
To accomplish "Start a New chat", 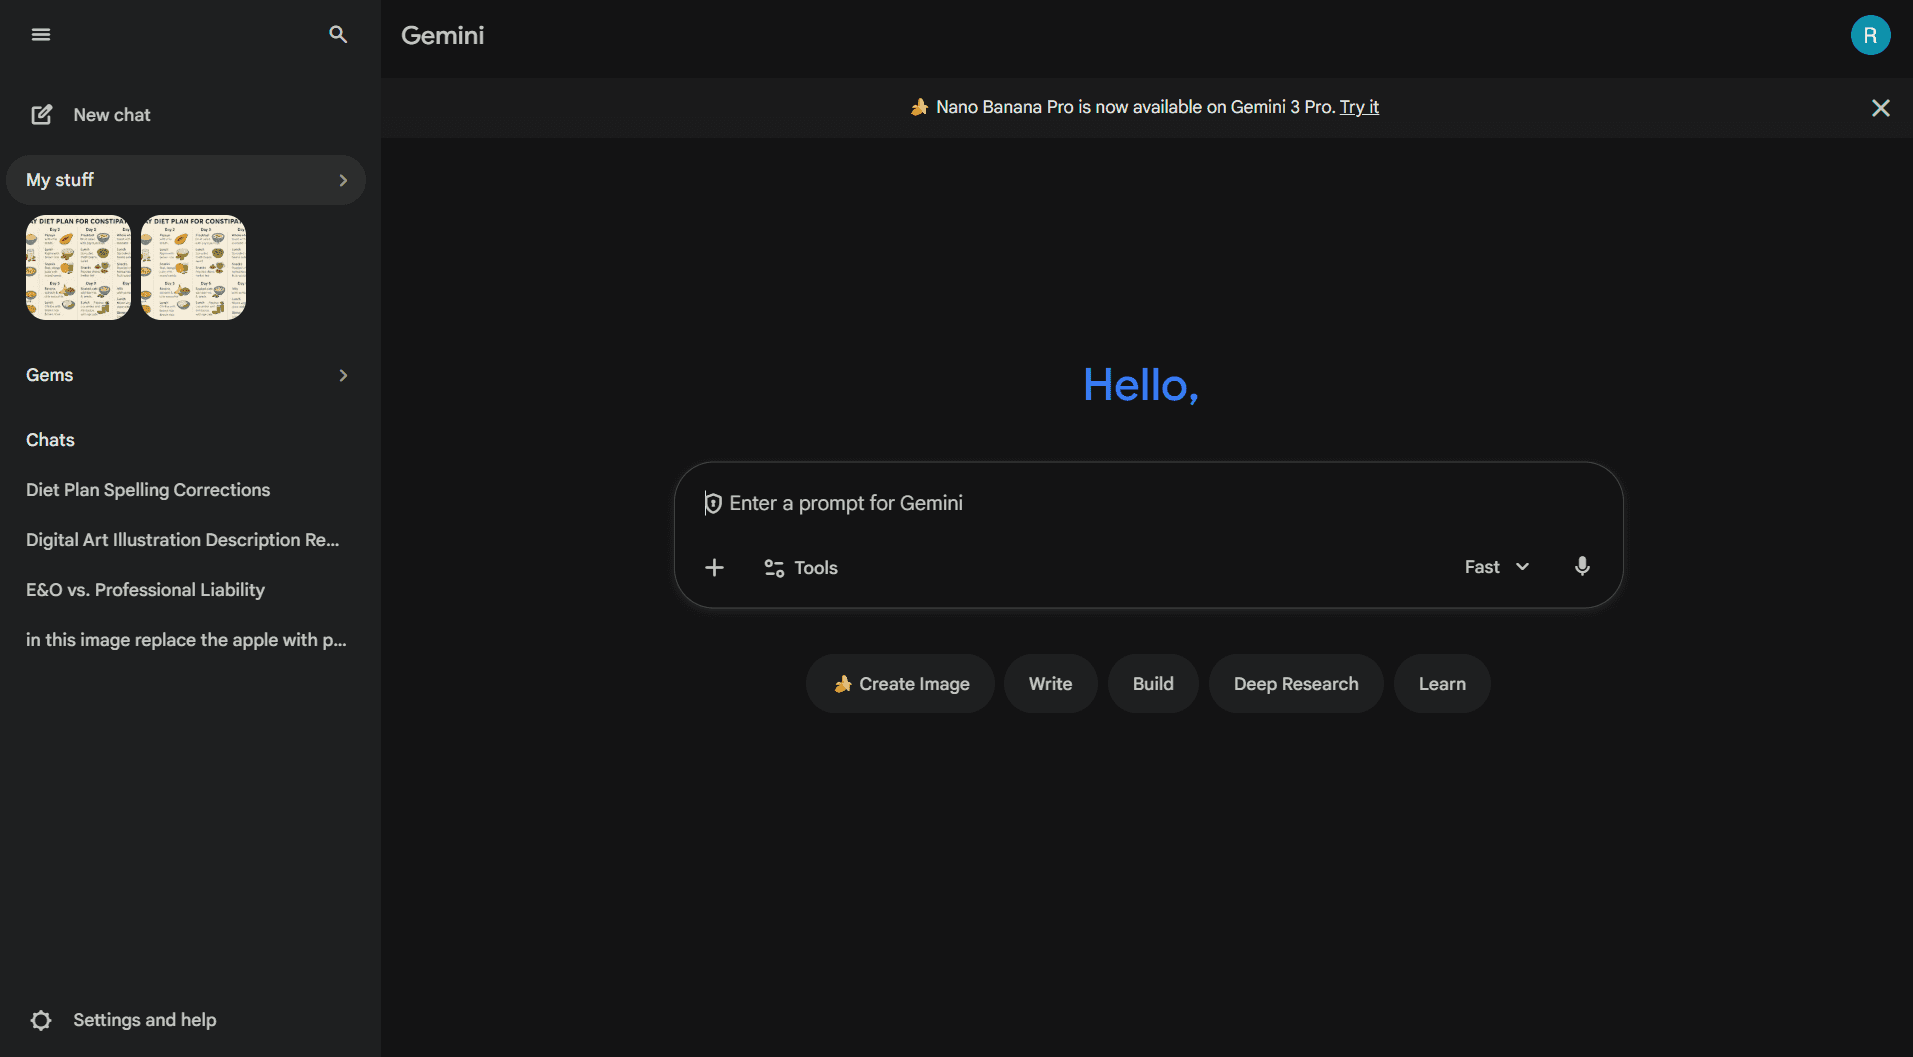I will coord(110,114).
